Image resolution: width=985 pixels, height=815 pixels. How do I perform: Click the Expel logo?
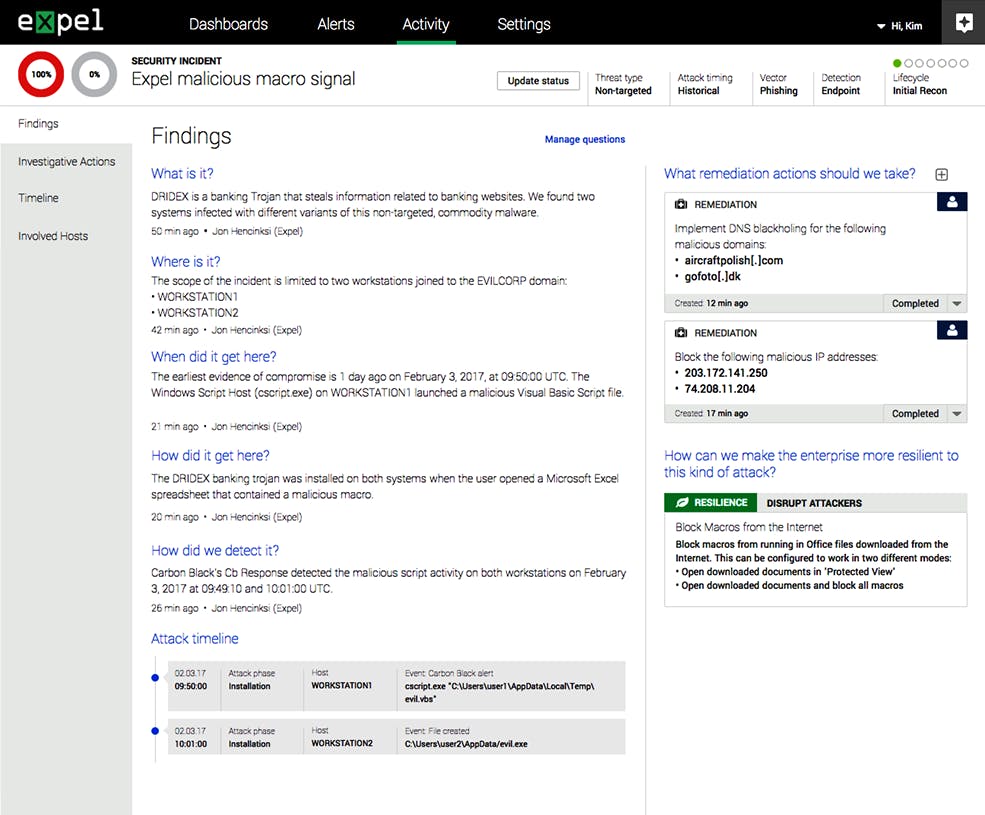pos(60,21)
